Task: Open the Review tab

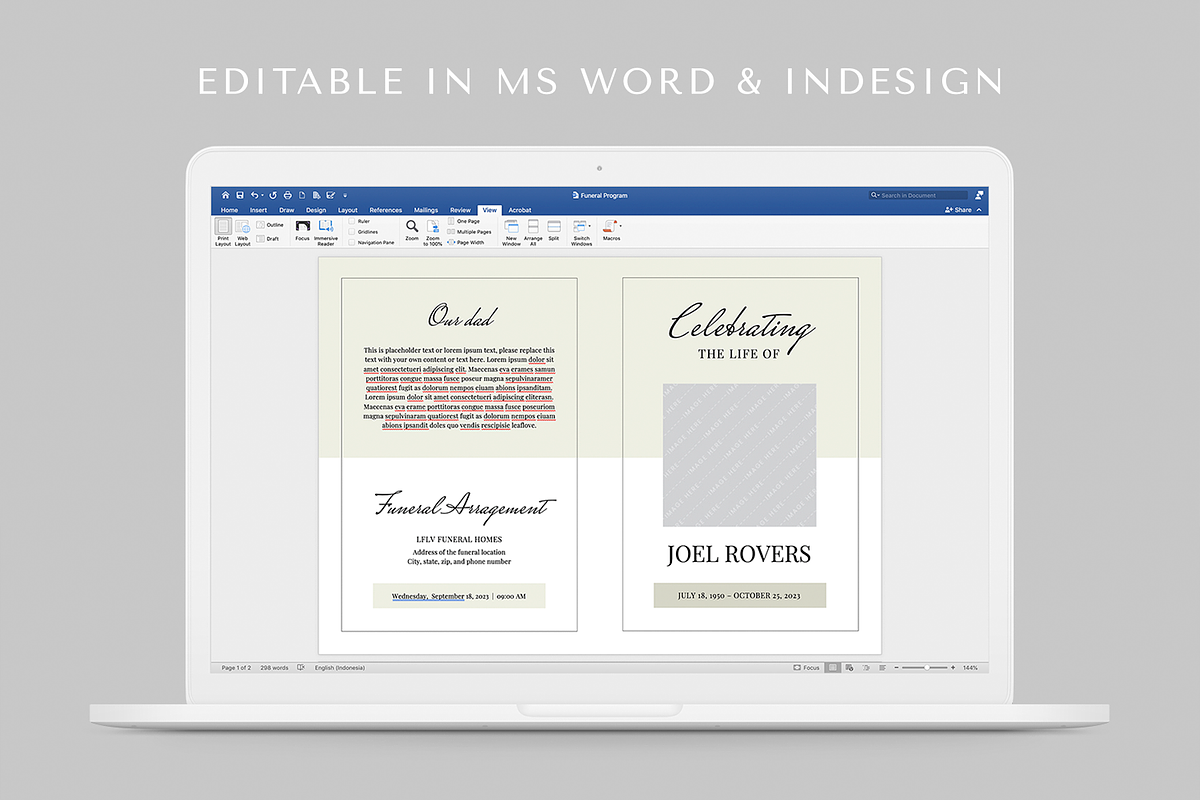Action: click(x=460, y=210)
